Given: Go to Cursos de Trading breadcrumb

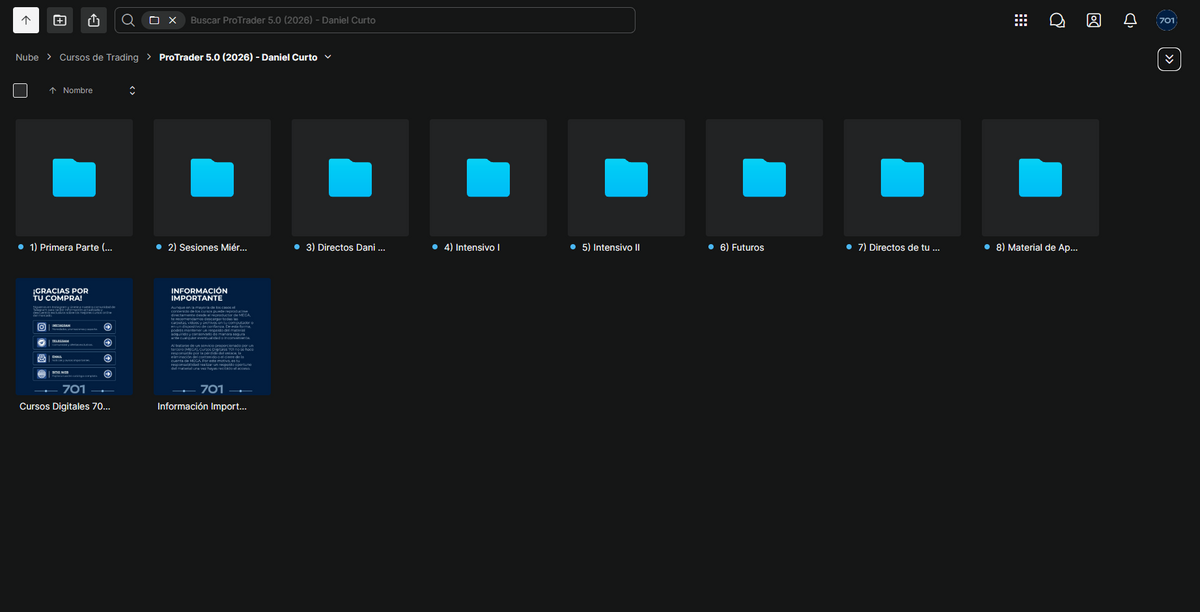Looking at the screenshot, I should tap(99, 57).
